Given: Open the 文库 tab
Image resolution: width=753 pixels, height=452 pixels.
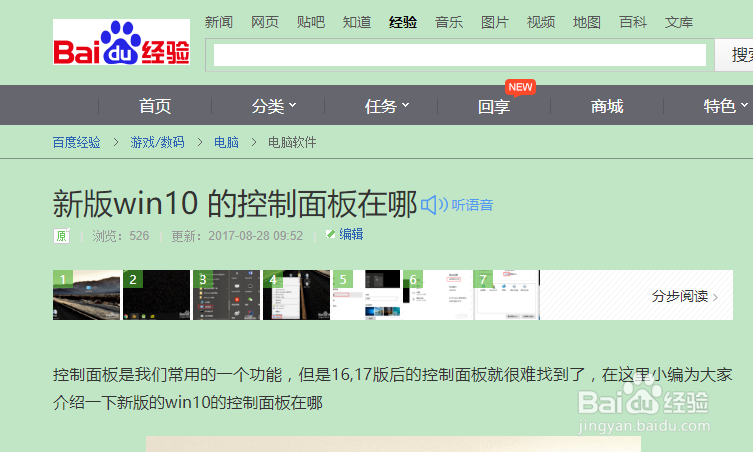Looking at the screenshot, I should 679,22.
